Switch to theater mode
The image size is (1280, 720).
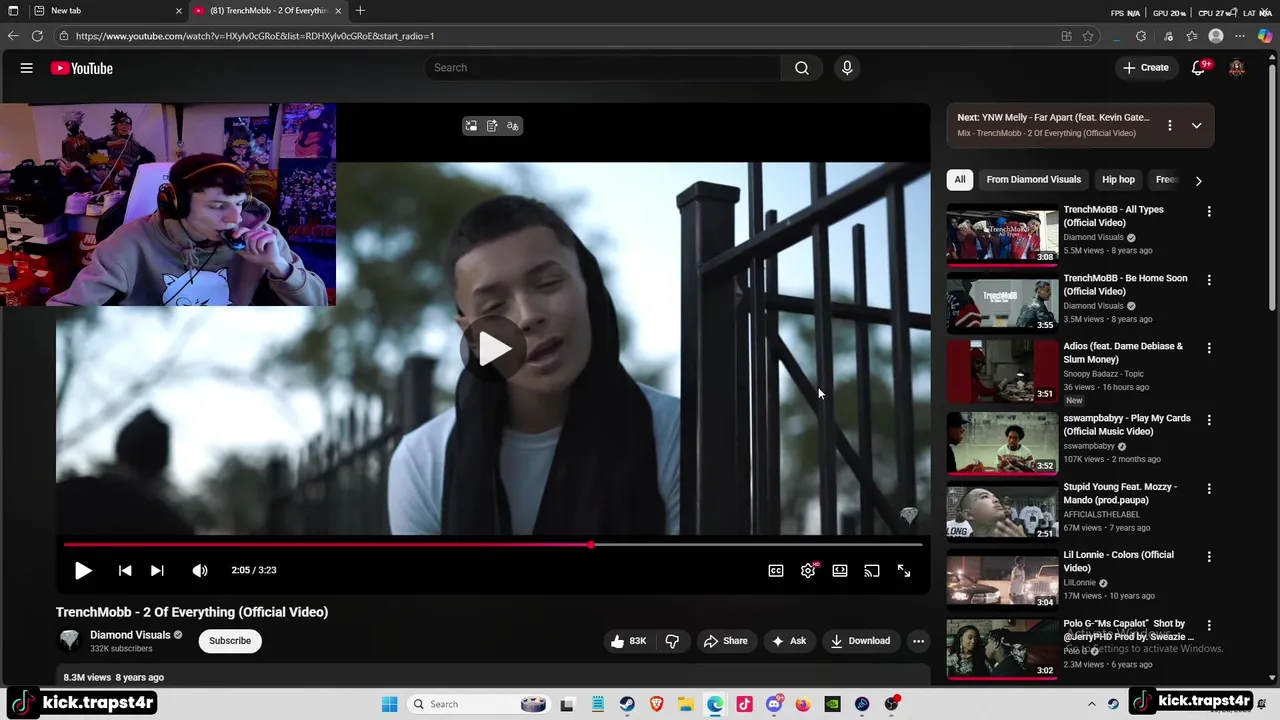tap(840, 570)
